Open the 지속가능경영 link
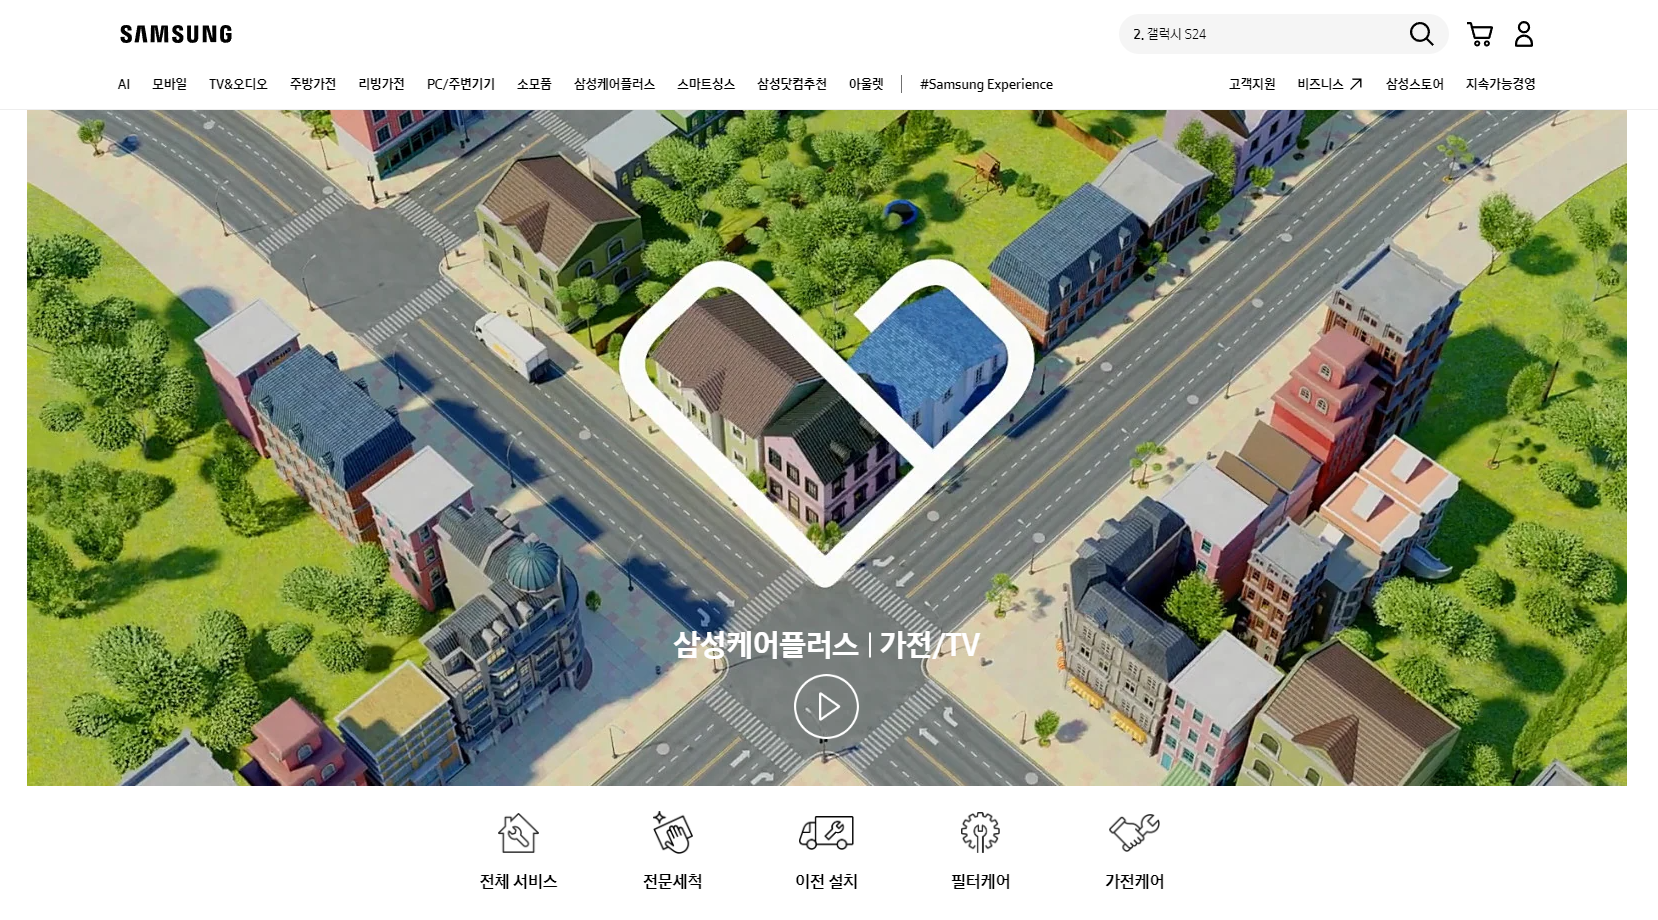The height and width of the screenshot is (920, 1658). tap(1501, 84)
